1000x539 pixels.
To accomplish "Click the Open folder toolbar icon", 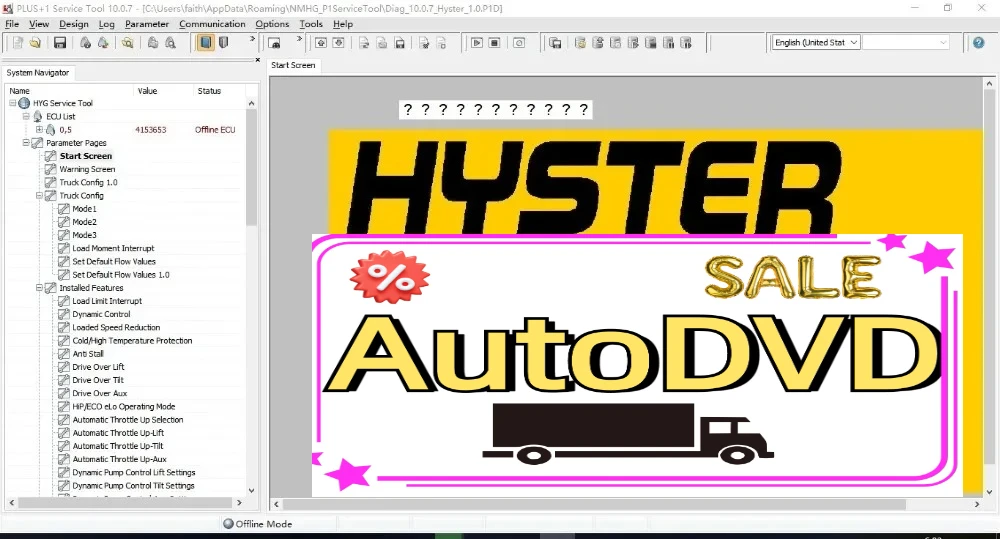I will 35,43.
